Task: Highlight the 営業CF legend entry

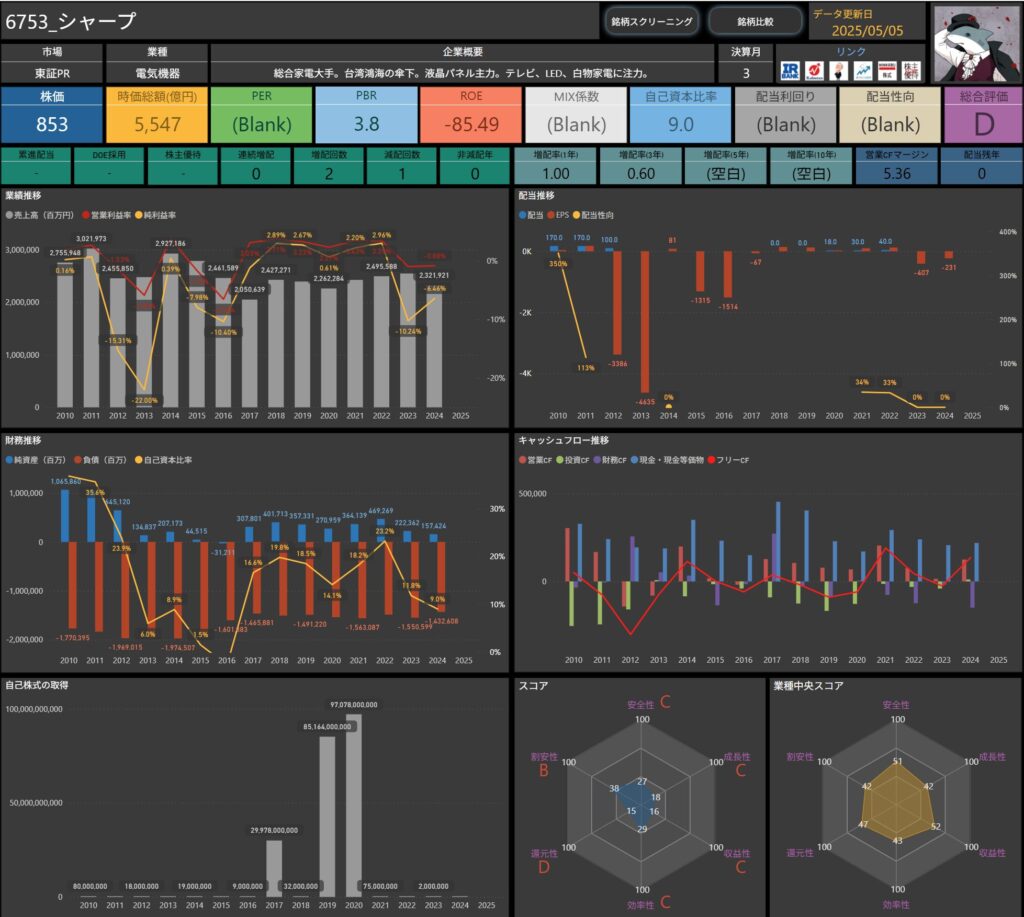Action: click(x=536, y=460)
